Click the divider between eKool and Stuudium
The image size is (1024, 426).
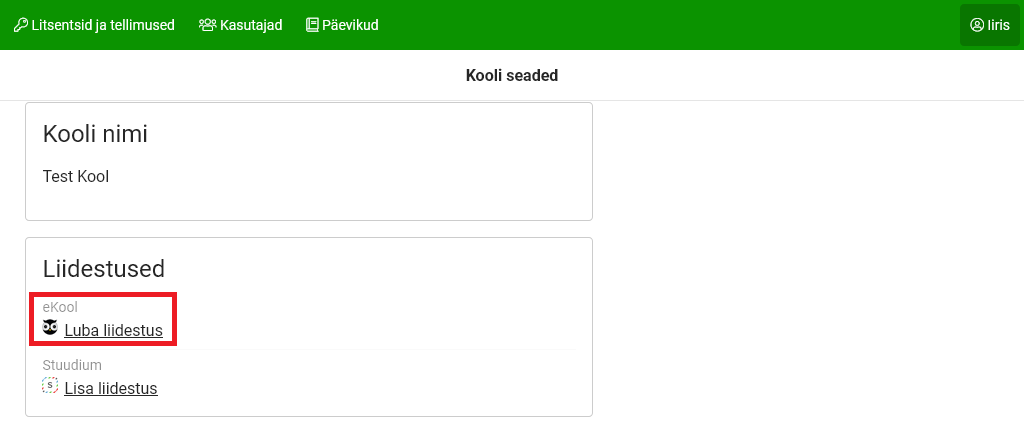point(400,350)
